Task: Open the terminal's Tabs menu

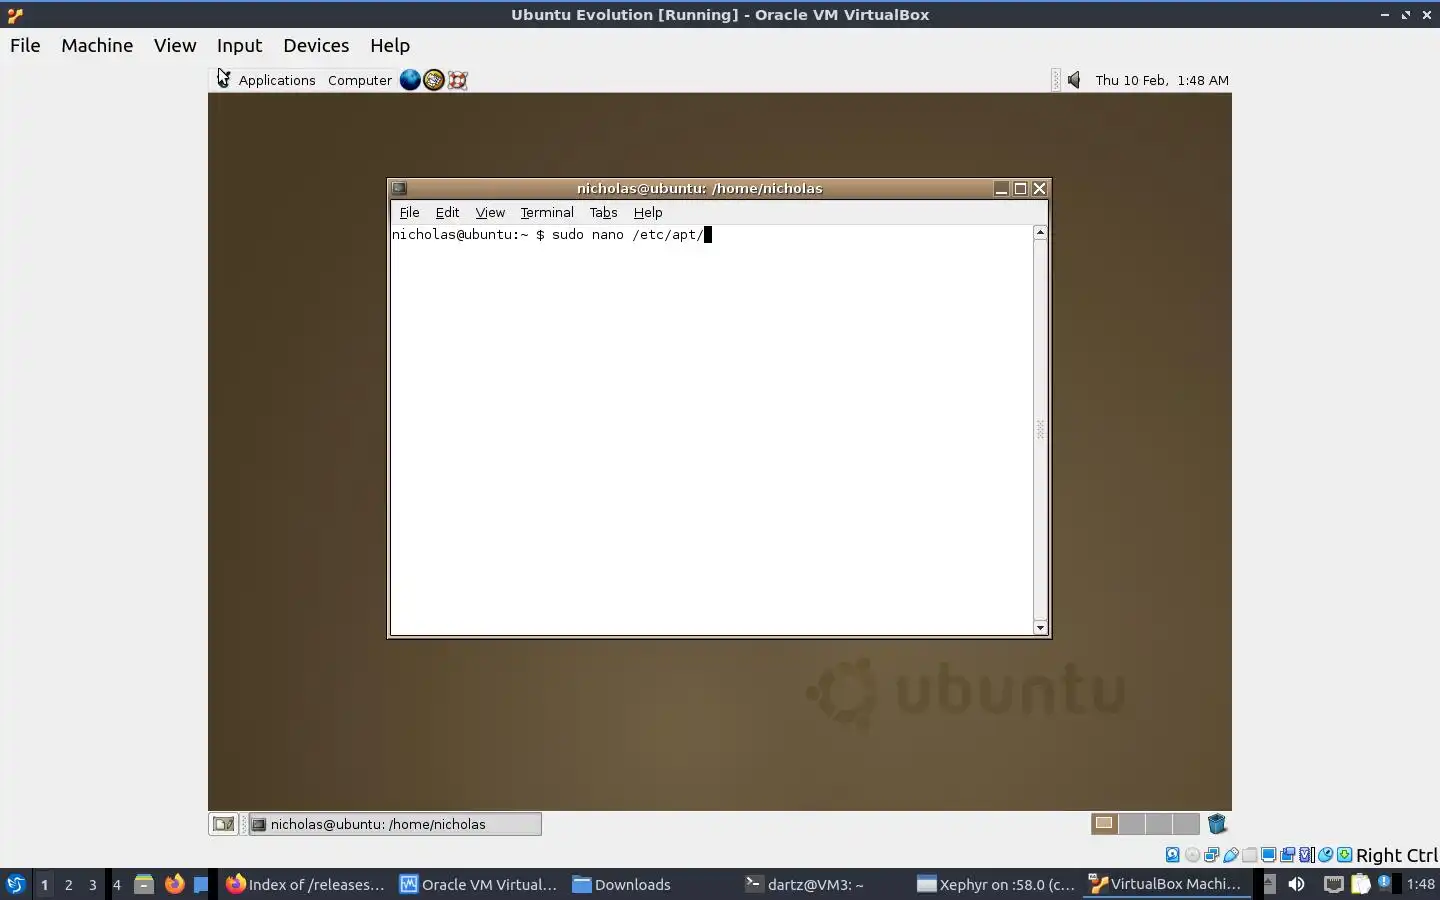Action: (603, 212)
